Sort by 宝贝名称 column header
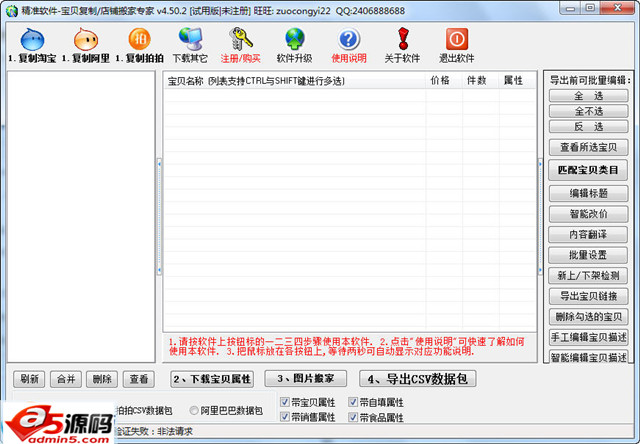This screenshot has height=444, width=640. click(295, 81)
